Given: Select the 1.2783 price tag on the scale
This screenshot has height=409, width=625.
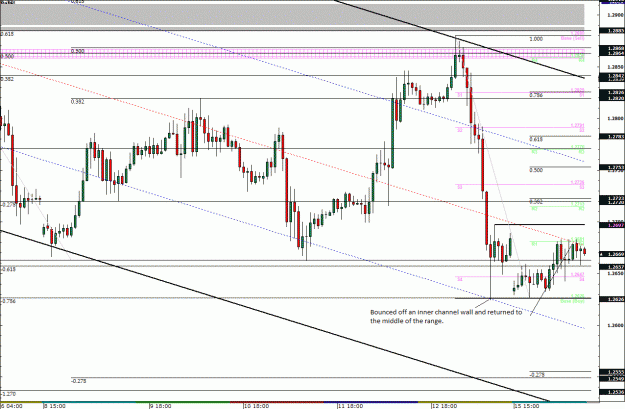Looking at the screenshot, I should (612, 137).
